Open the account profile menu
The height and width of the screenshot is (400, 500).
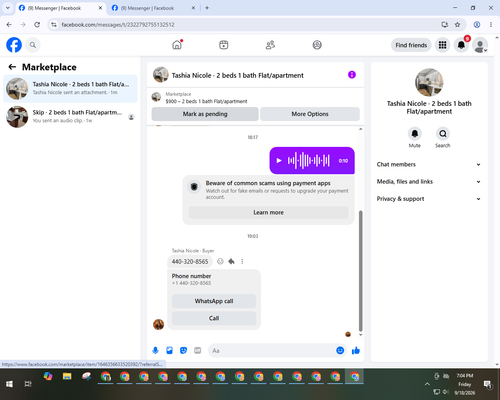coord(480,45)
